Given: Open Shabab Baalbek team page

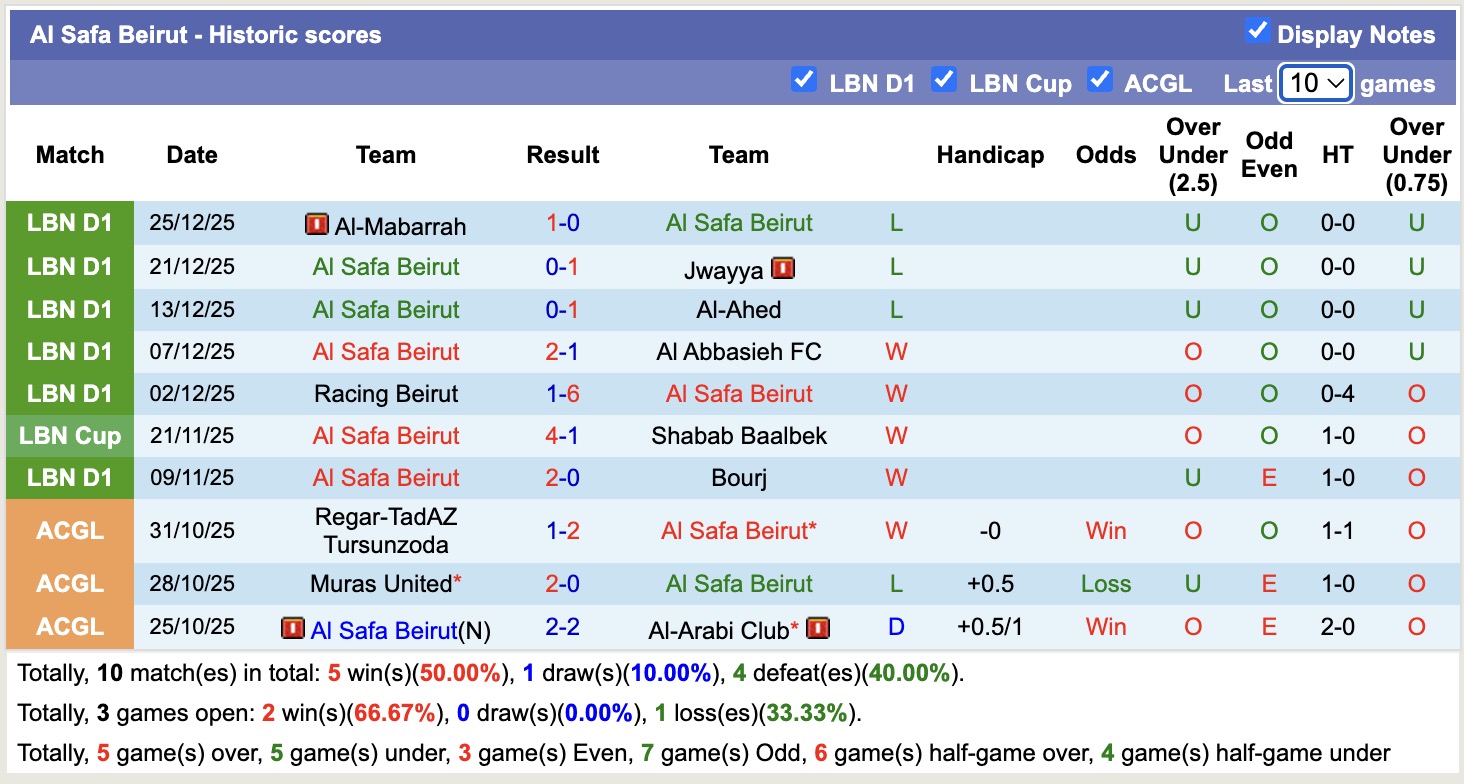Looking at the screenshot, I should [x=739, y=436].
